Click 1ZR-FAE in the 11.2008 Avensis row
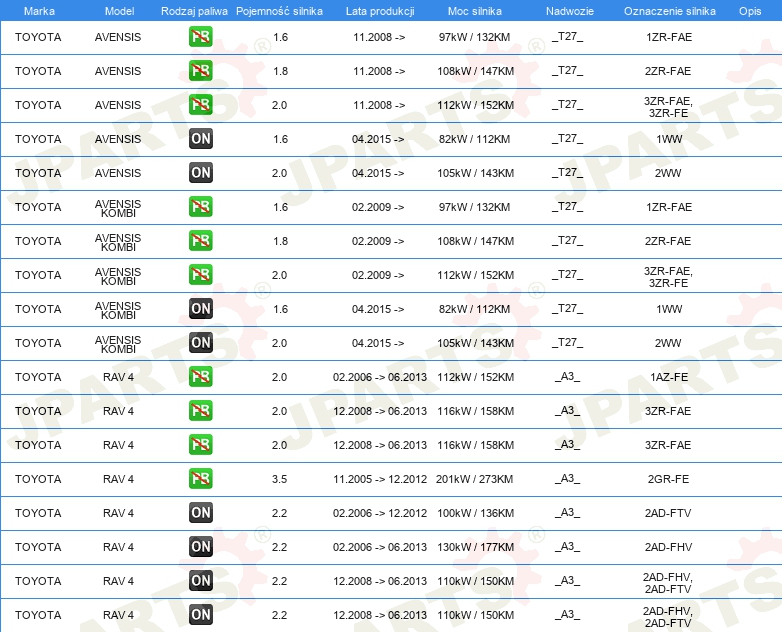 click(669, 37)
